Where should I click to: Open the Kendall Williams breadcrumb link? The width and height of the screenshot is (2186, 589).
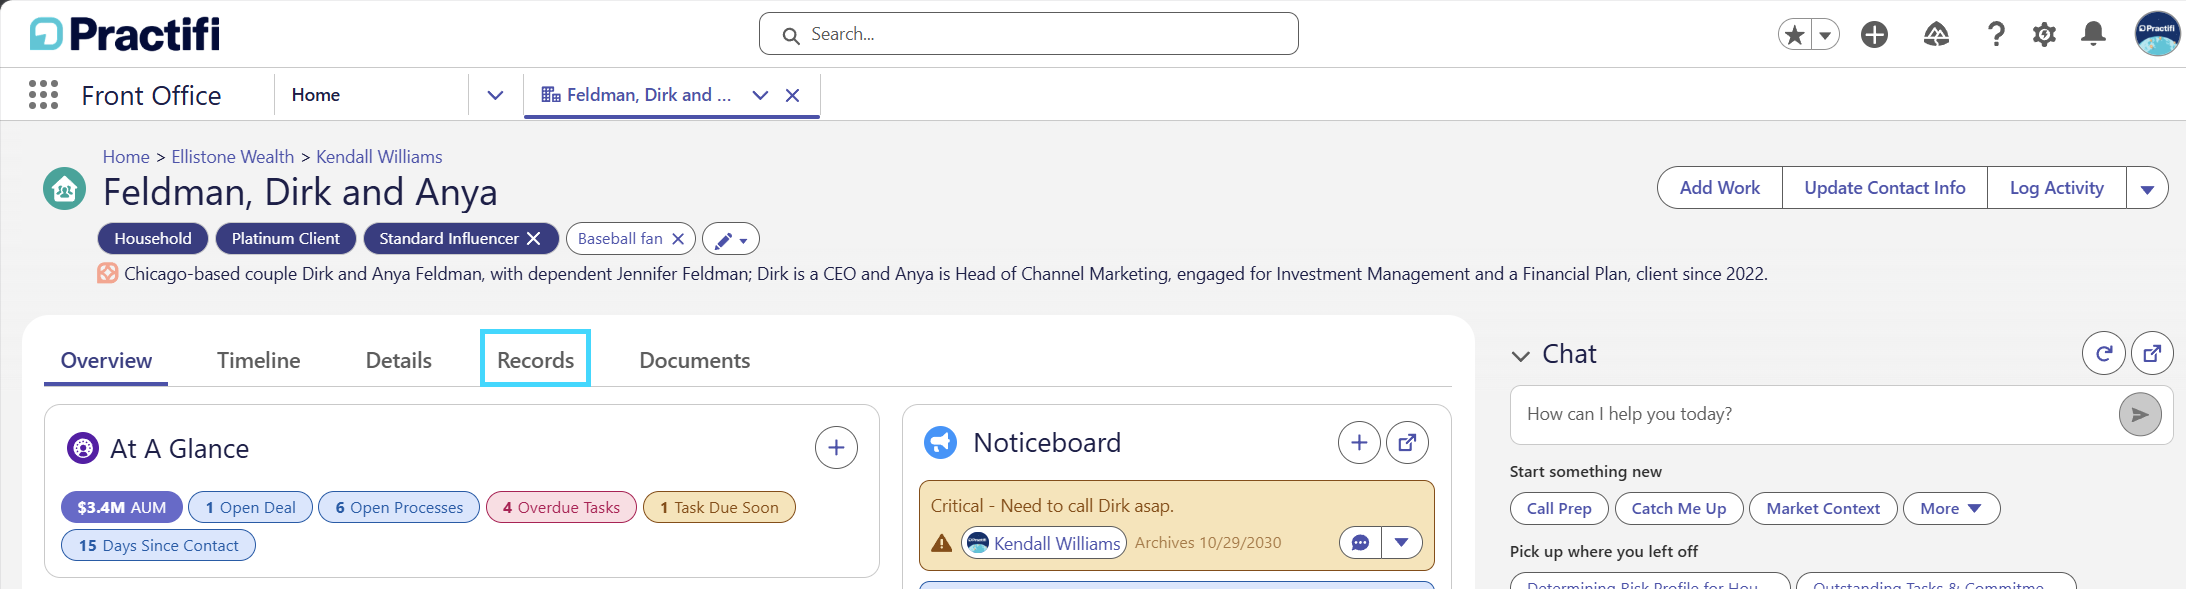pos(379,157)
